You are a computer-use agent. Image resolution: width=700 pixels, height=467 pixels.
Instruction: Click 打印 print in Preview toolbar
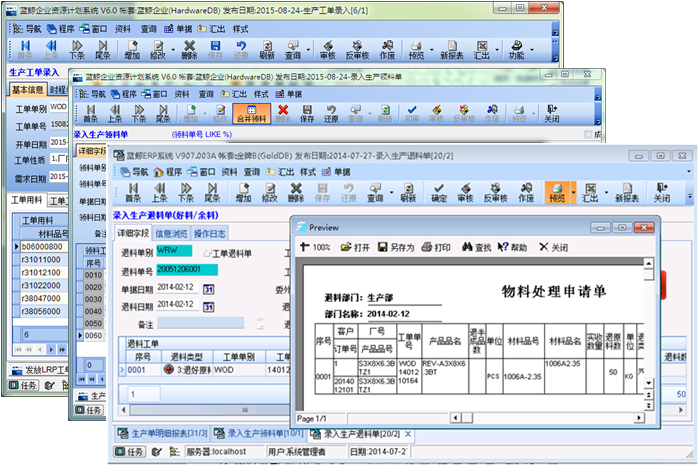click(436, 247)
